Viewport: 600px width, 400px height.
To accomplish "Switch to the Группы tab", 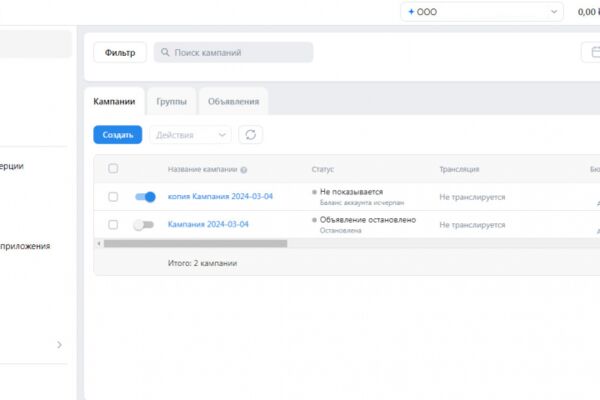I will pyautogui.click(x=171, y=101).
